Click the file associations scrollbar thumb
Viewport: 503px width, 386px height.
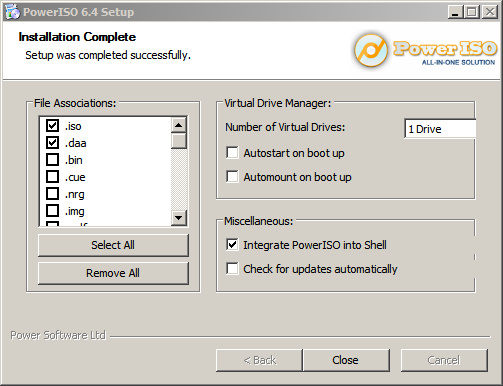coord(179,141)
